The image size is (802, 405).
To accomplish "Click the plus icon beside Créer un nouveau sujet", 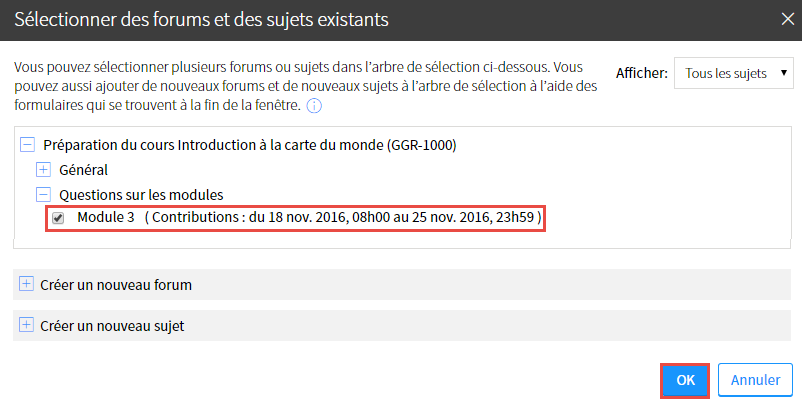I will point(26,325).
